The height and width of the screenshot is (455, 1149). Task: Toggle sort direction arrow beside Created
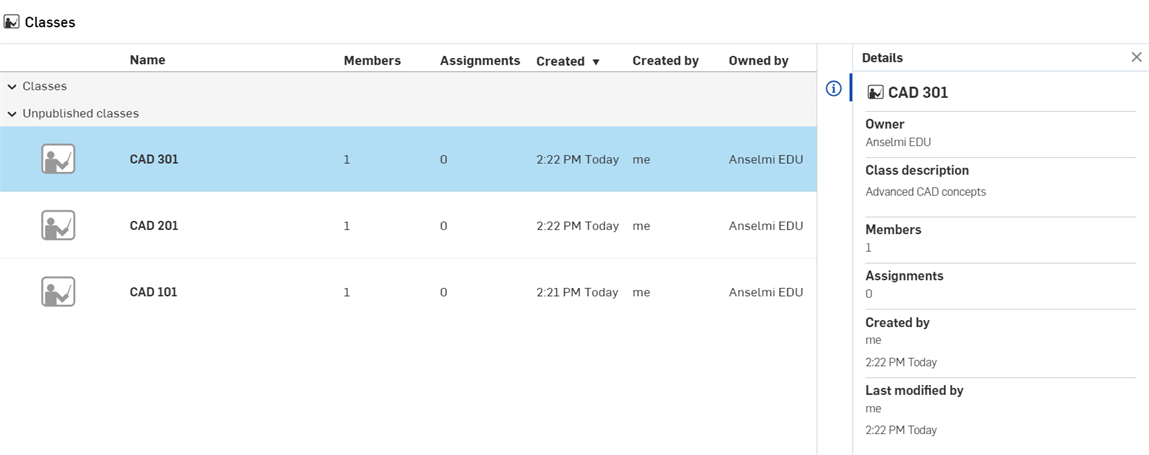(596, 62)
